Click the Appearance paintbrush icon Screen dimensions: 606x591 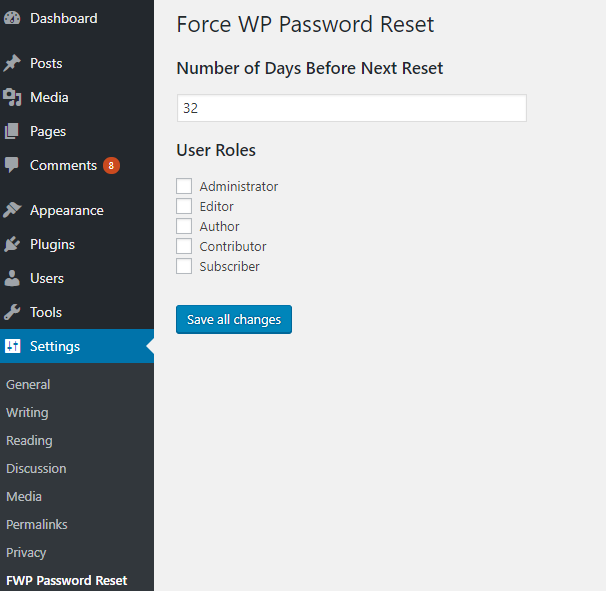[x=12, y=210]
